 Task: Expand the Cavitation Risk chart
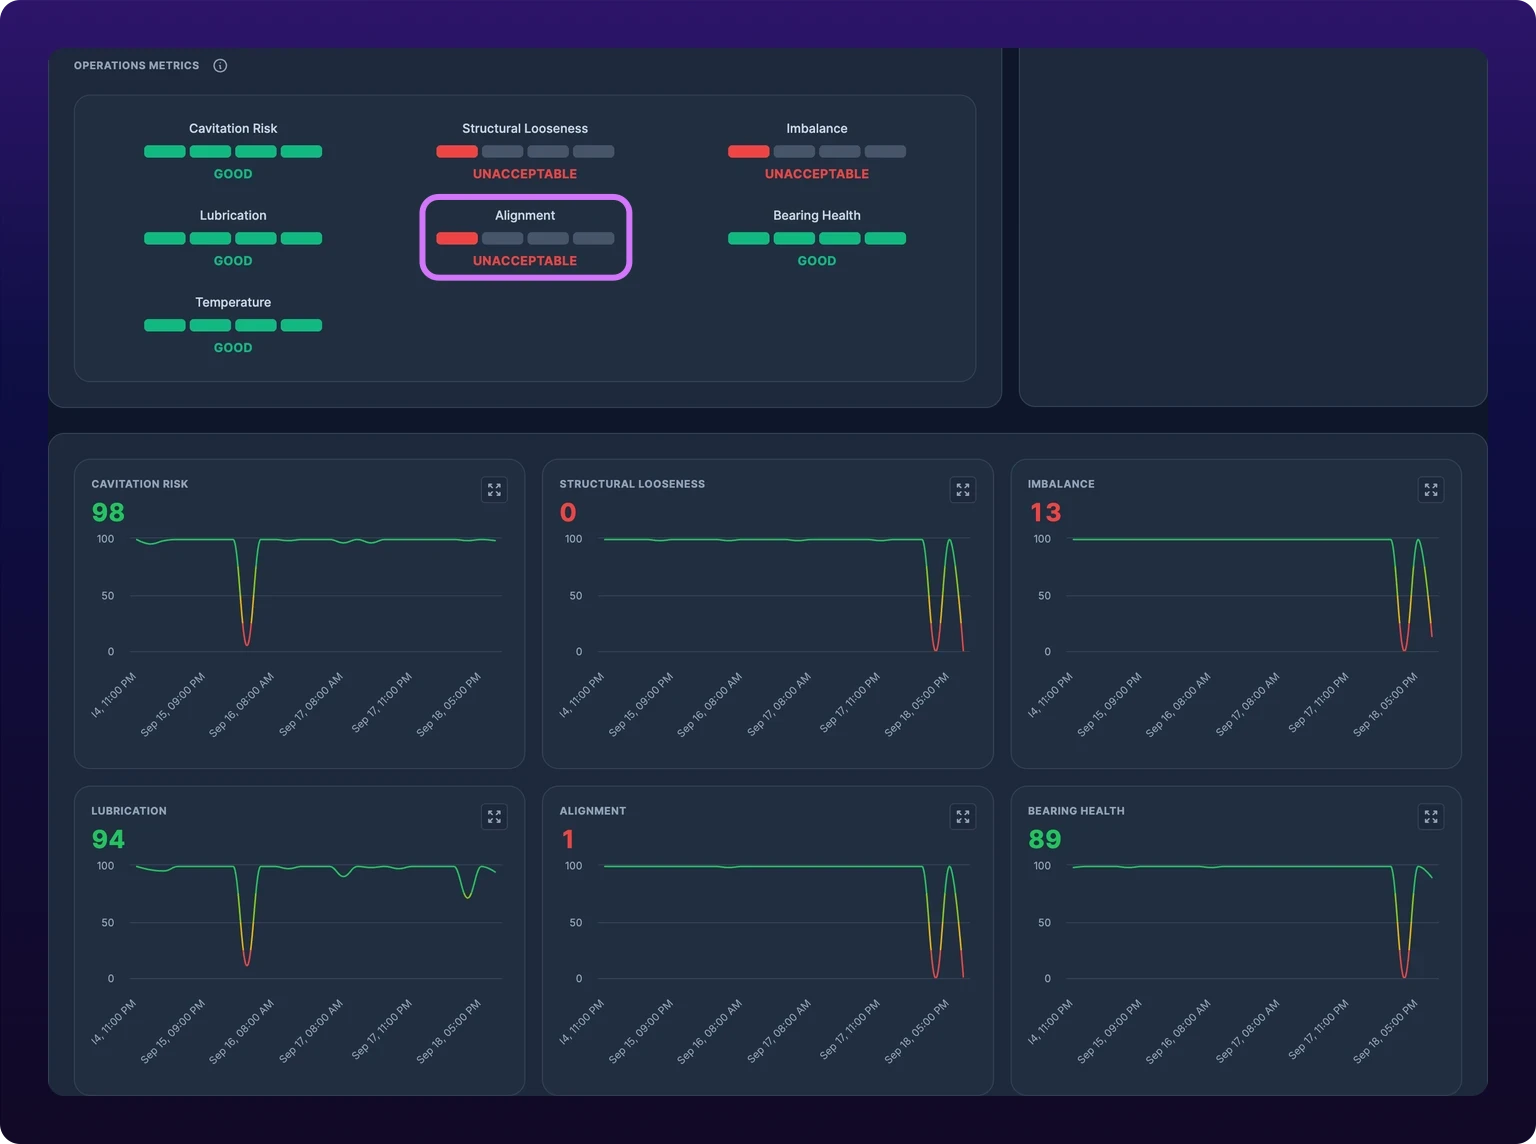tap(494, 490)
